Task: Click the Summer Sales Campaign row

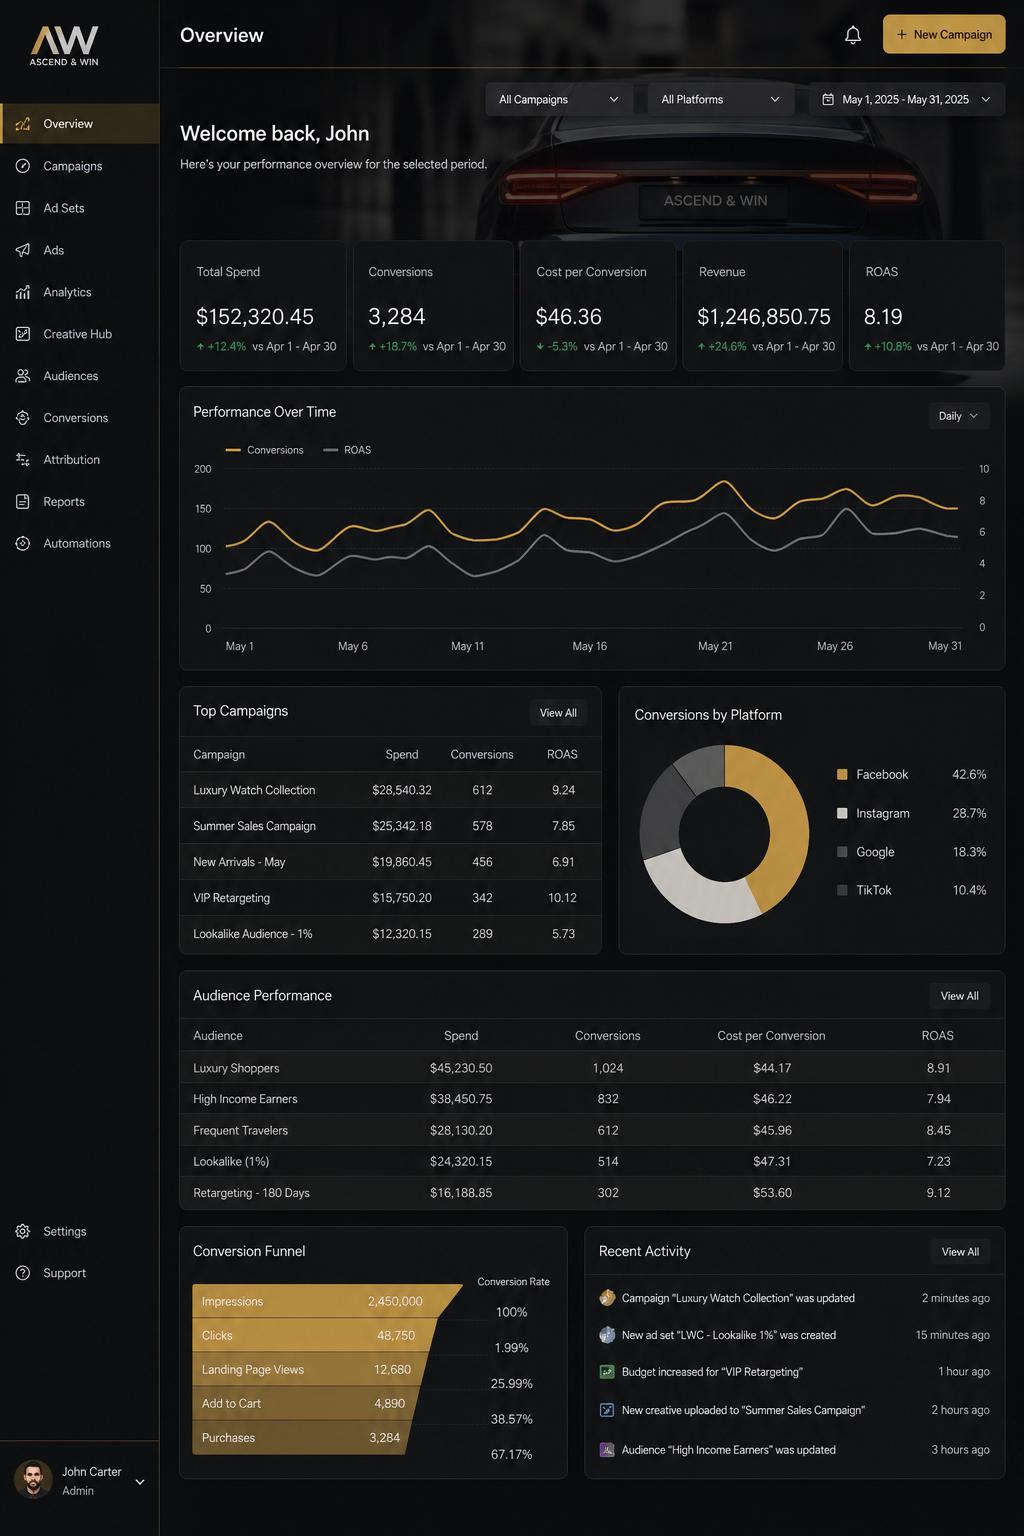Action: [x=391, y=826]
